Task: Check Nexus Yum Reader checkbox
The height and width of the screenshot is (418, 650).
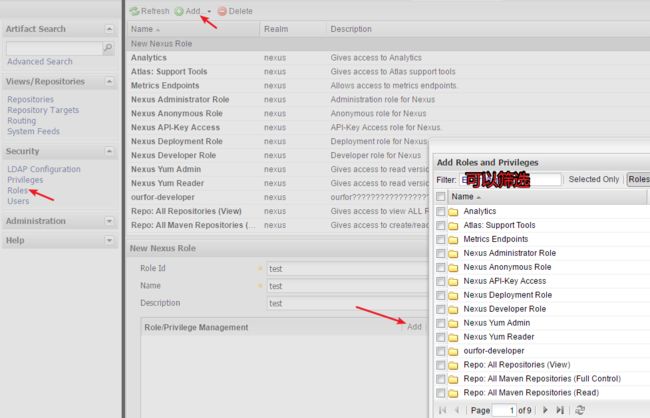Action: click(x=441, y=337)
